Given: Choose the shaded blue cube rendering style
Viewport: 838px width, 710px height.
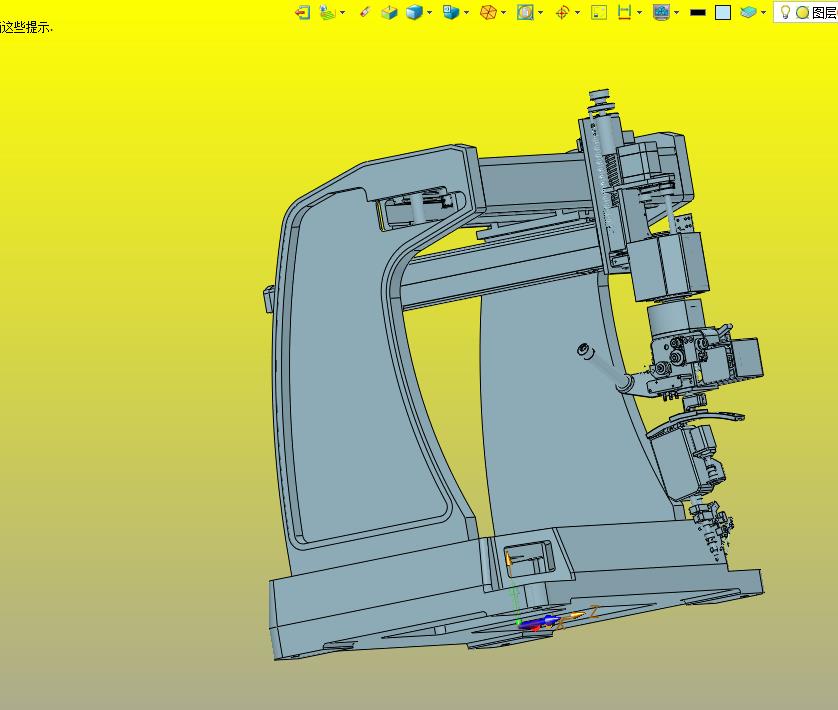Looking at the screenshot, I should [x=414, y=12].
